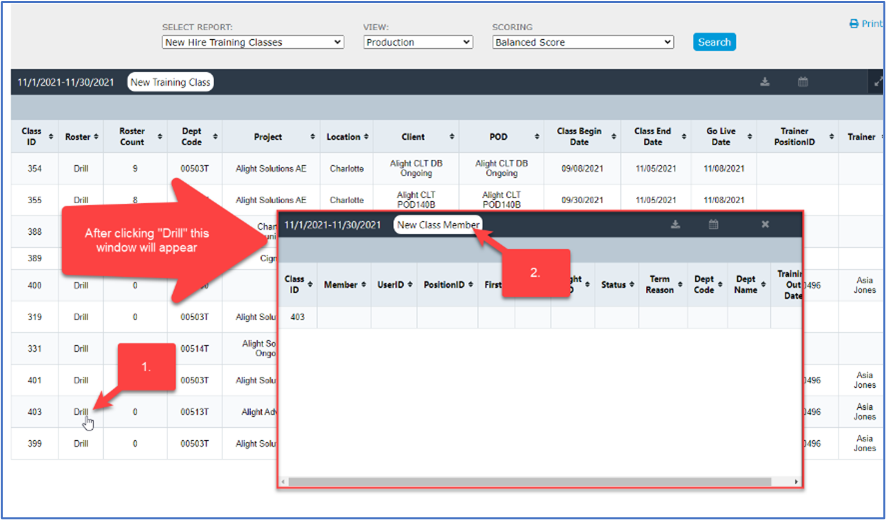Click the New Training Class button
Viewport: 886px width, 520px height.
(171, 82)
